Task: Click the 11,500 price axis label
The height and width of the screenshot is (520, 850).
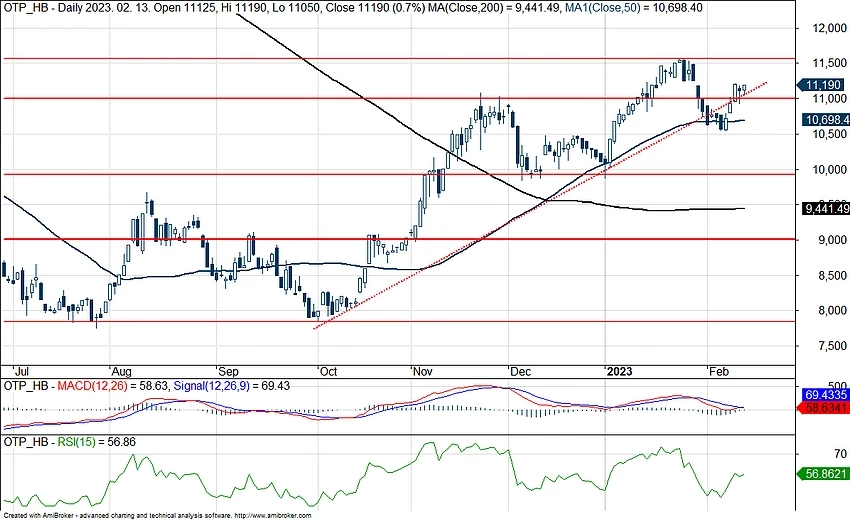Action: pos(829,63)
